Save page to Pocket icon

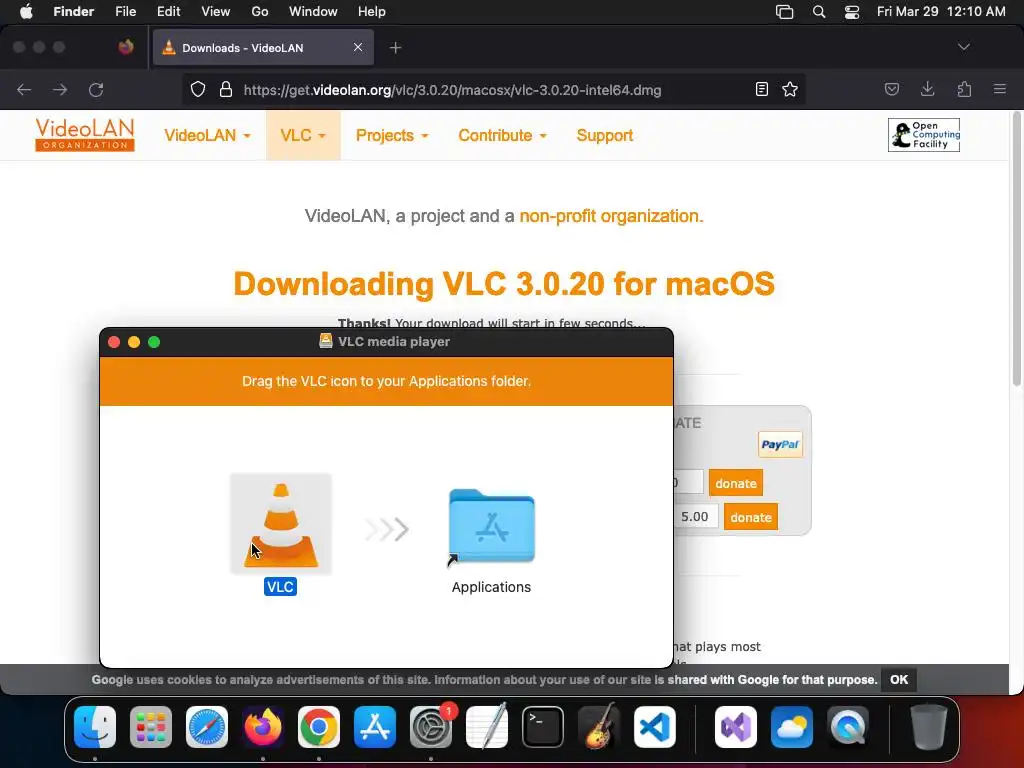tap(891, 89)
